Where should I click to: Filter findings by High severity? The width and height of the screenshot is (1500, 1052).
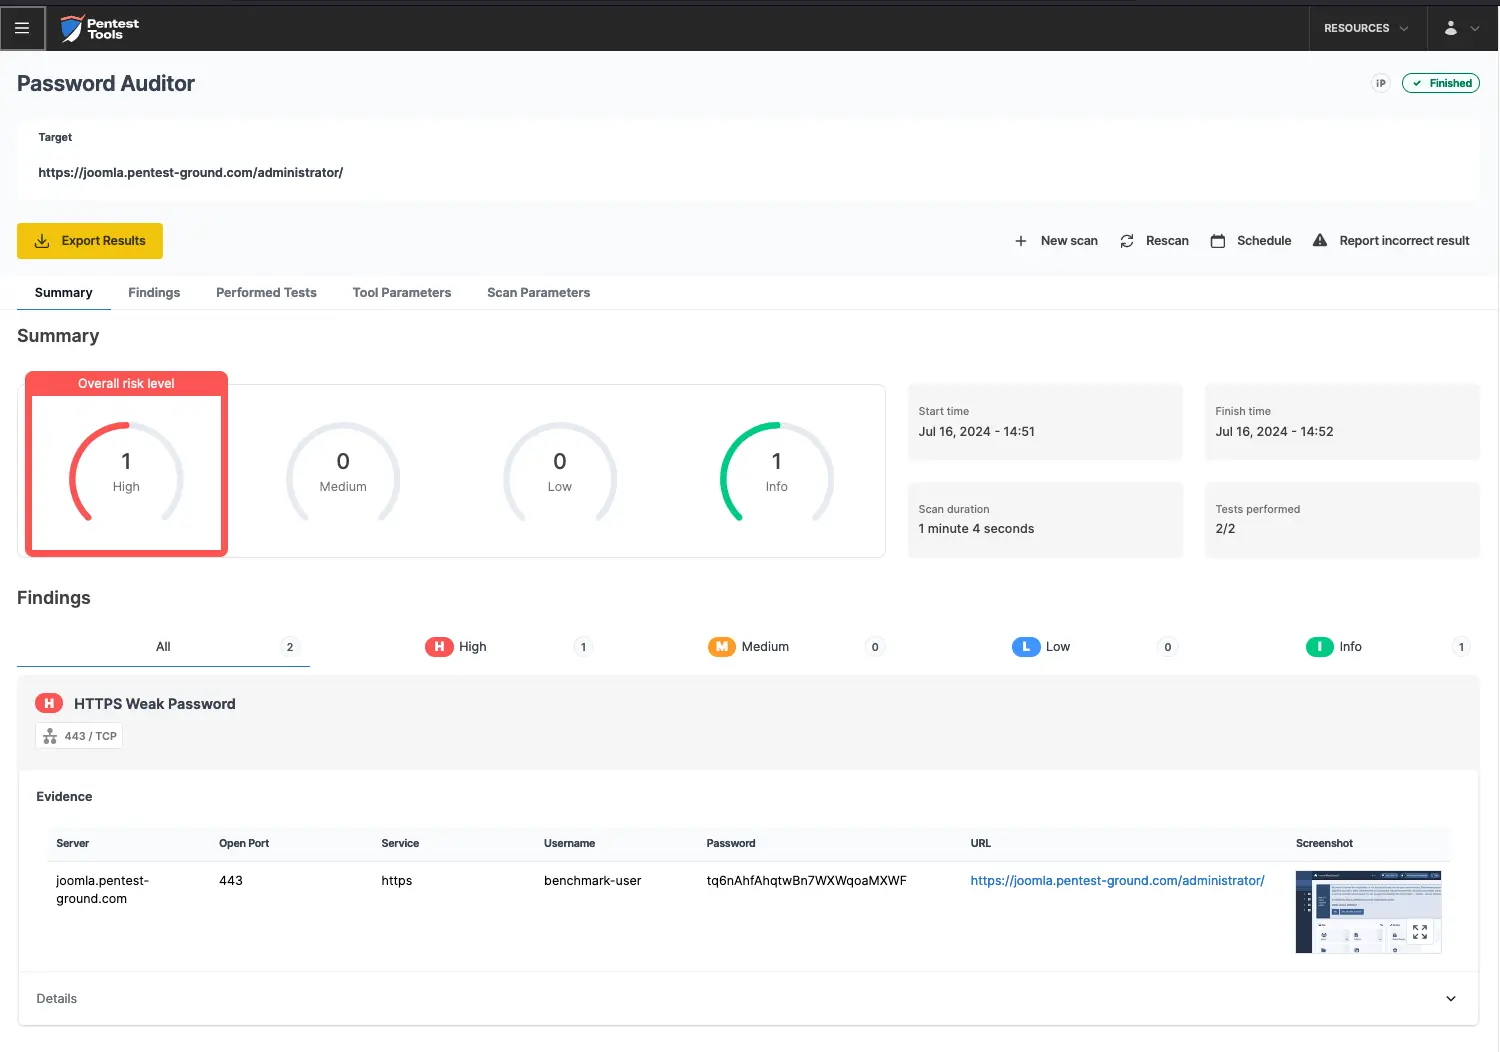click(x=456, y=647)
